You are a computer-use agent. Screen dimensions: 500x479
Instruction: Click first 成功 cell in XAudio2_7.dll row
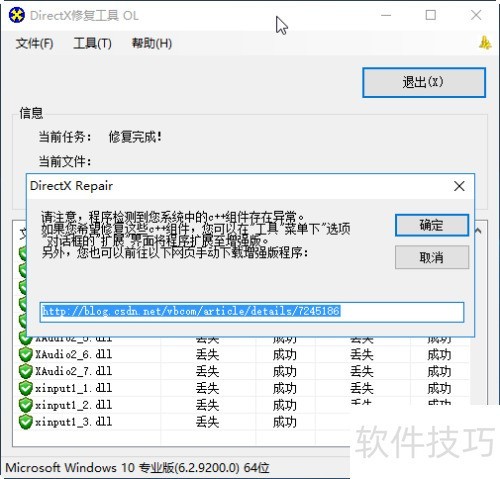tap(285, 371)
